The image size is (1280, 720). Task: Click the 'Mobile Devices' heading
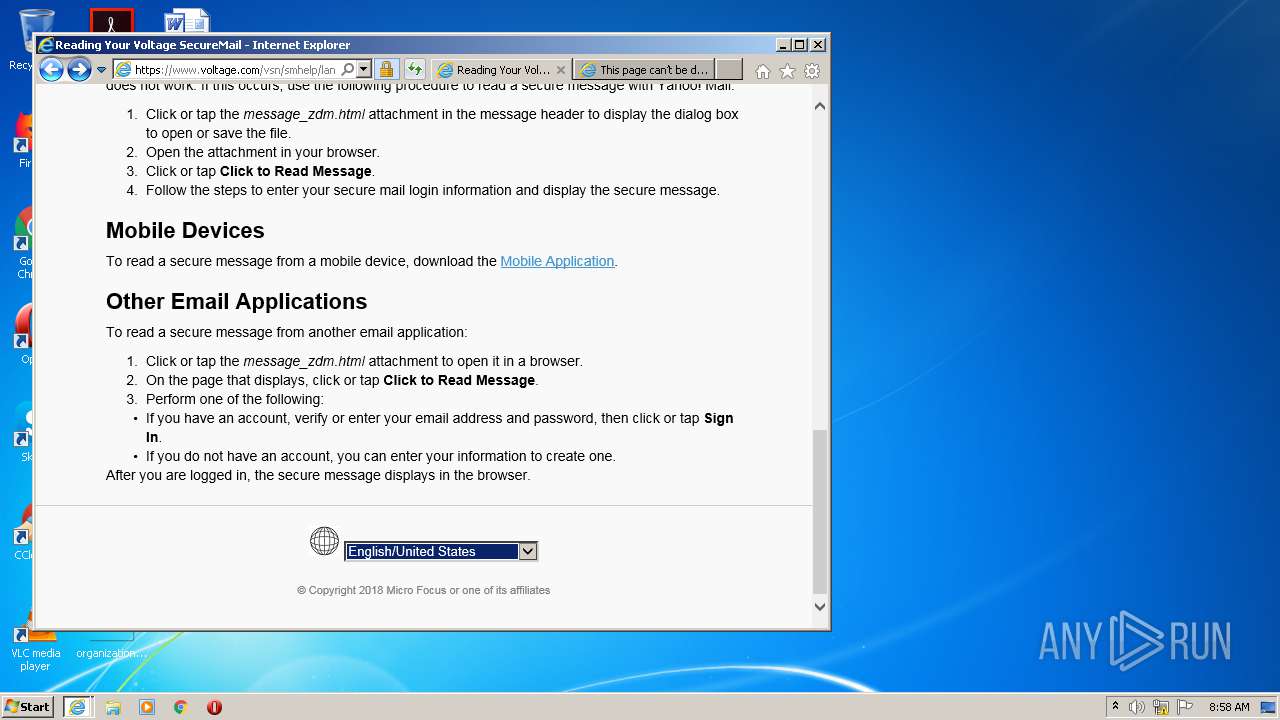point(185,230)
